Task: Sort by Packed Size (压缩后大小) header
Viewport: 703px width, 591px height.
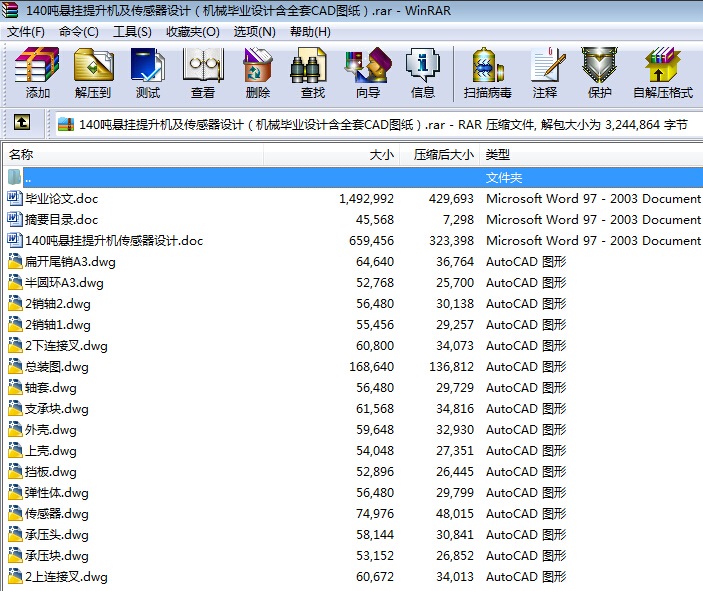Action: click(439, 155)
